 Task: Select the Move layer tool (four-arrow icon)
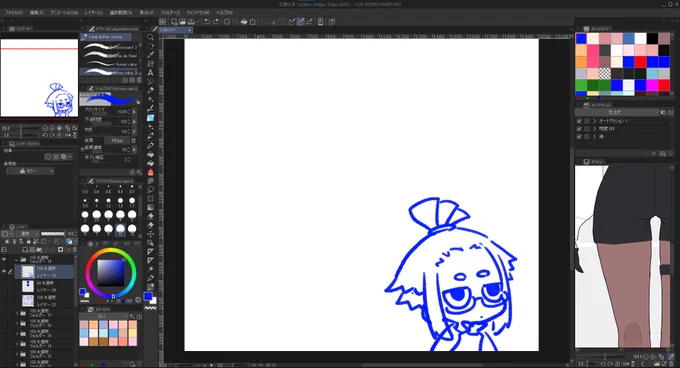tap(150, 234)
